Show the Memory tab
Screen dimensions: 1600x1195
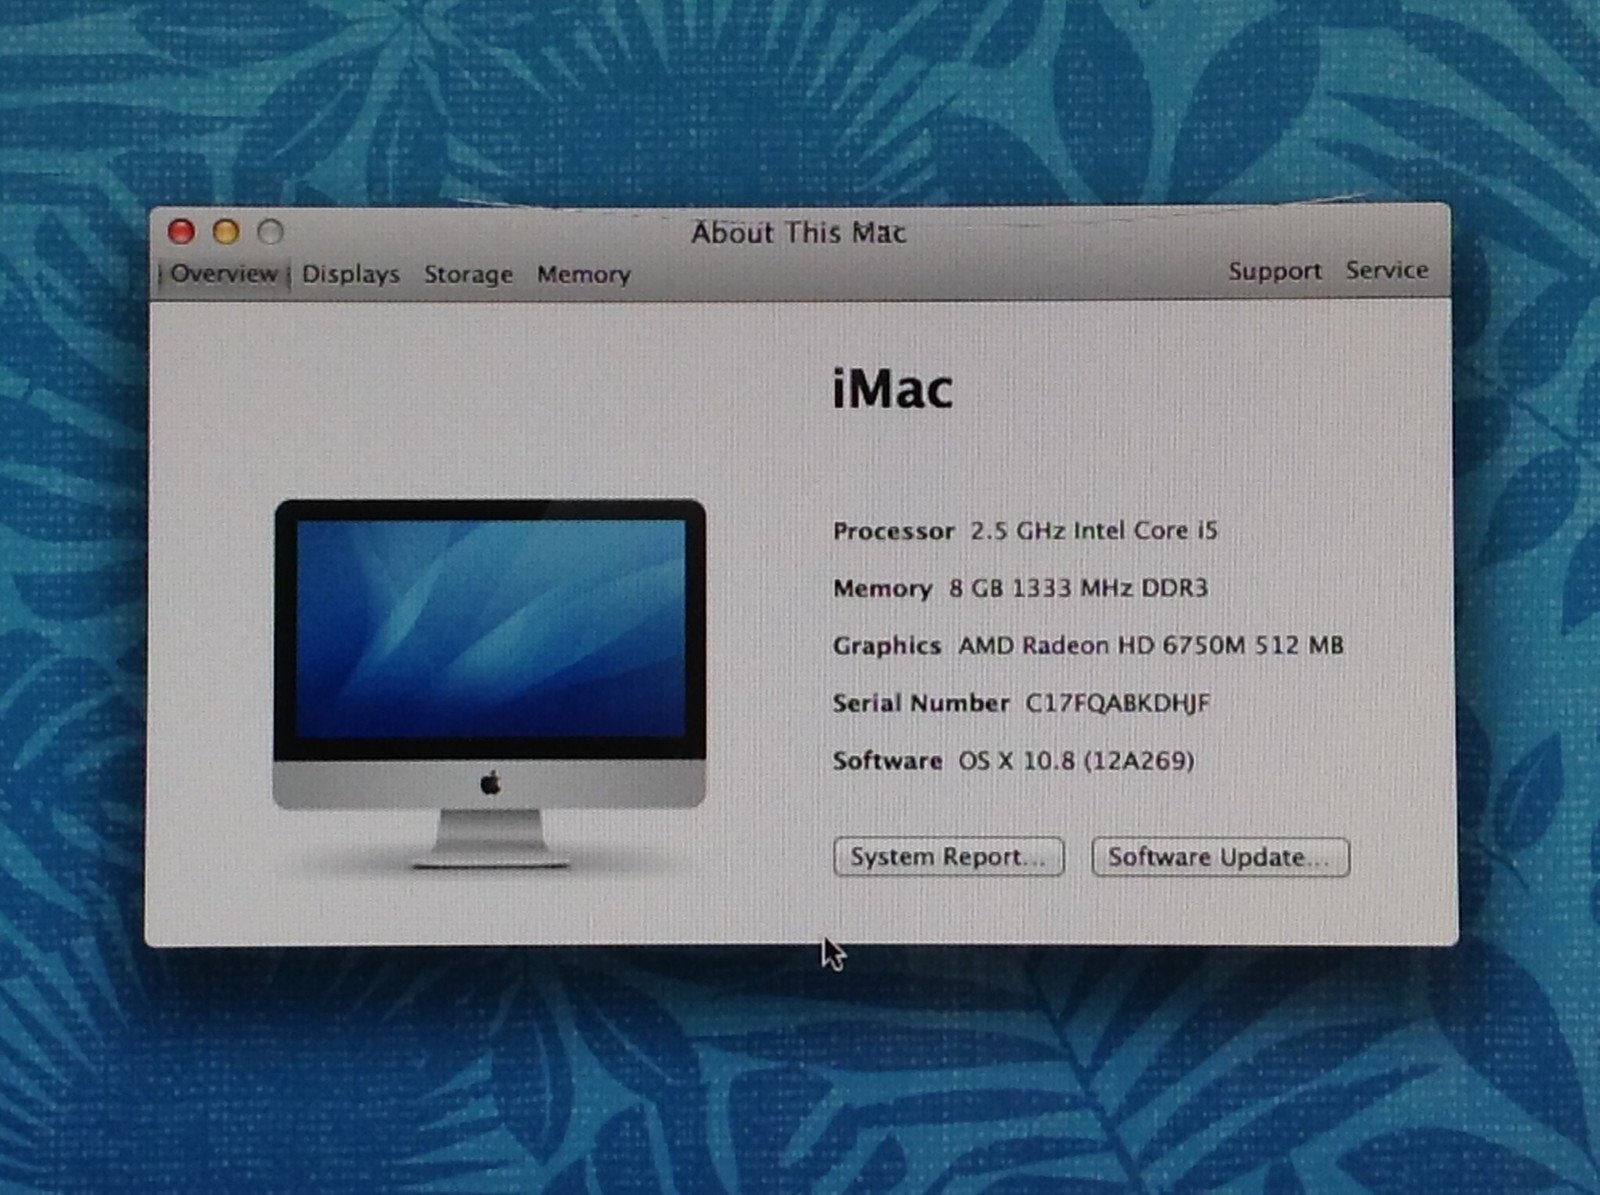pyautogui.click(x=584, y=274)
